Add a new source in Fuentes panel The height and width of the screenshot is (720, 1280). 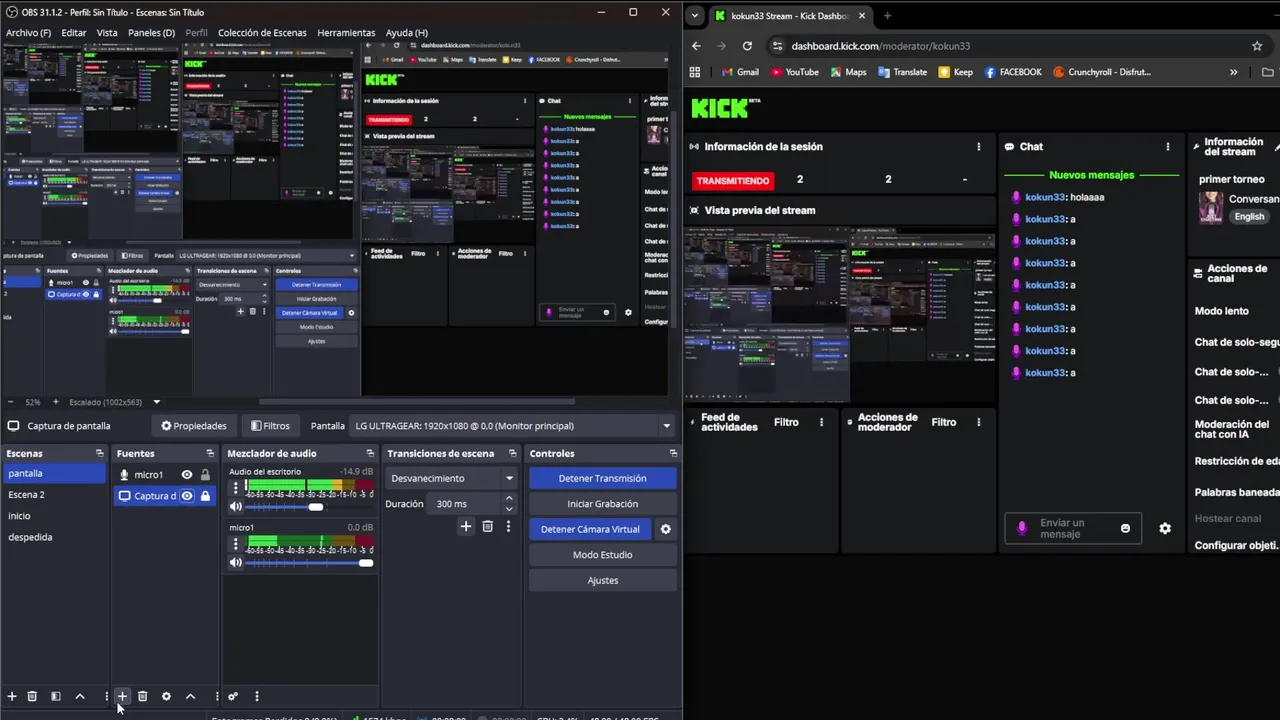(122, 696)
